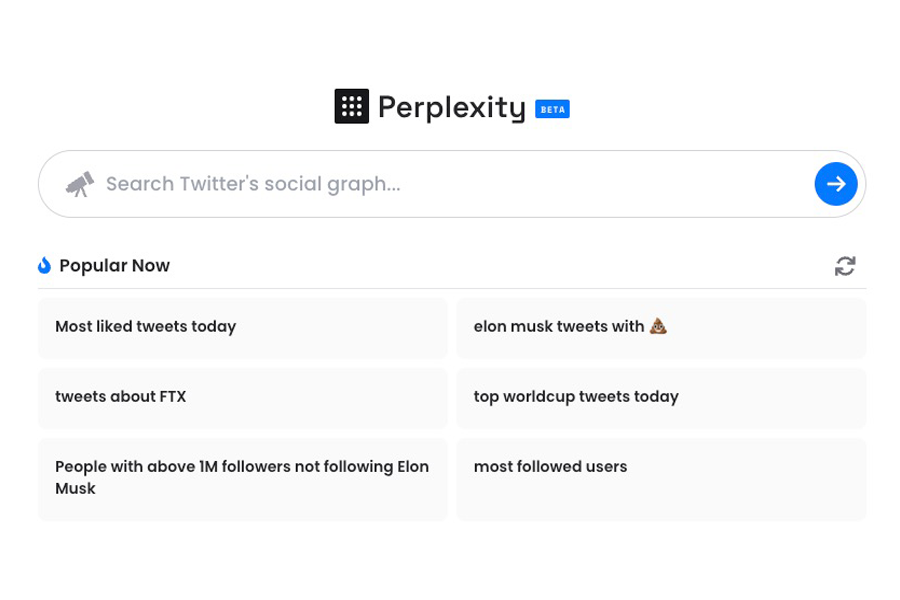Pick the top worldcup tweets today suggestion
Image resolution: width=900 pixels, height=600 pixels.
[x=661, y=398]
